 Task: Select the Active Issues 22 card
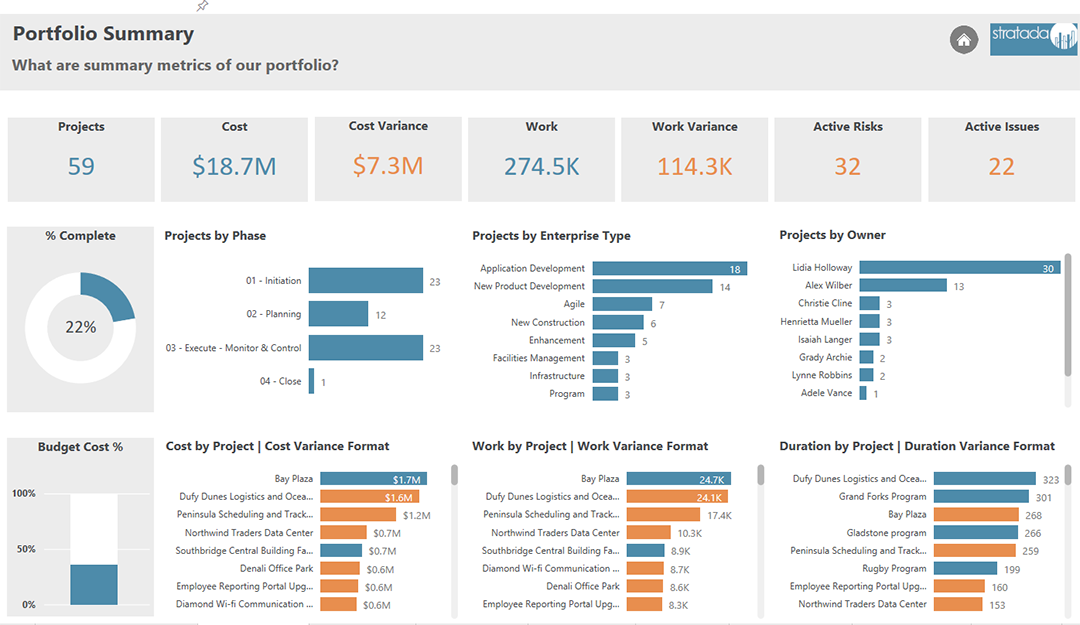click(x=1001, y=159)
